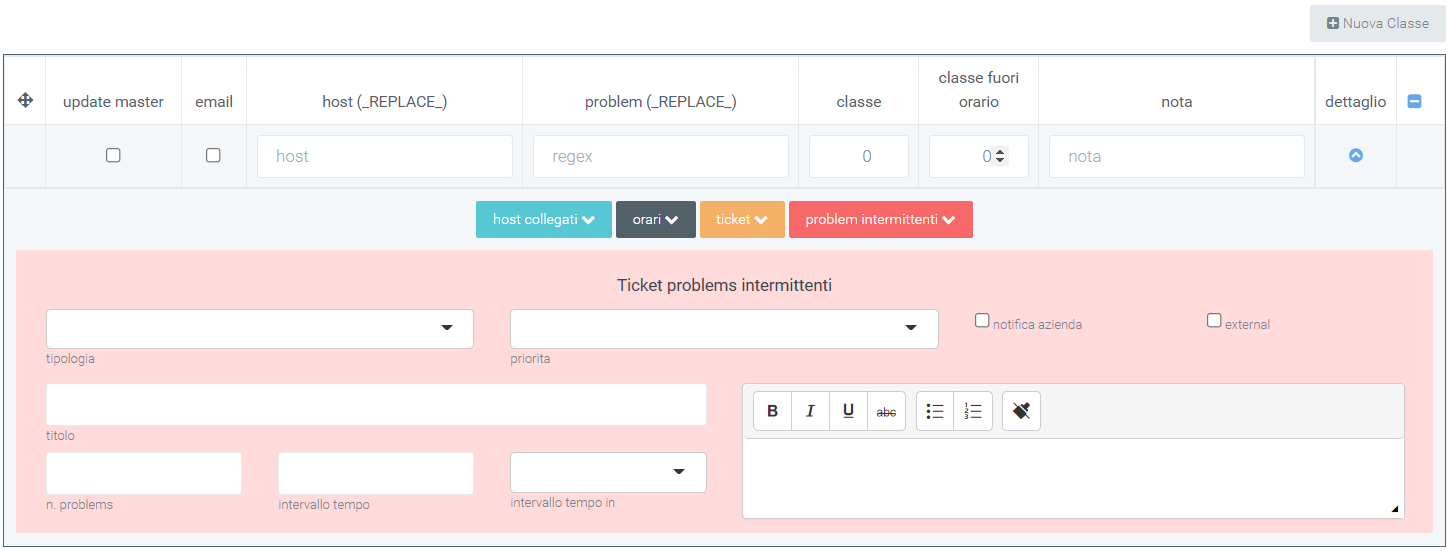The height and width of the screenshot is (551, 1450).
Task: Tick the email checkbox
Action: (213, 155)
